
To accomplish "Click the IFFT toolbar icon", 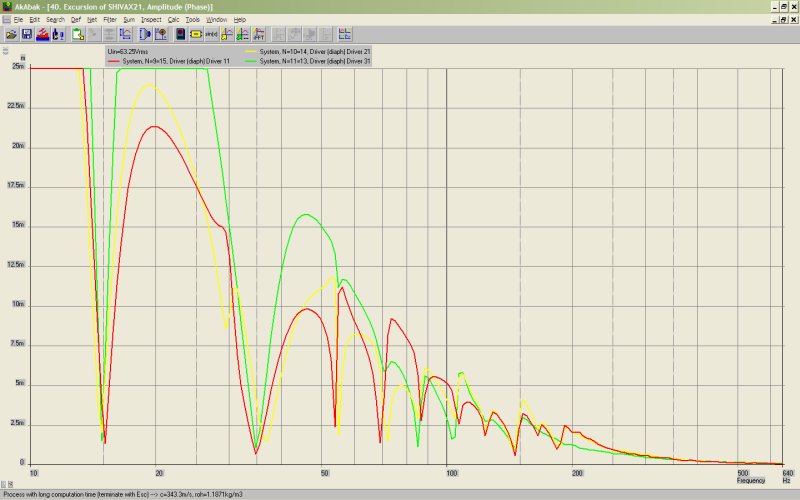I will coord(258,34).
